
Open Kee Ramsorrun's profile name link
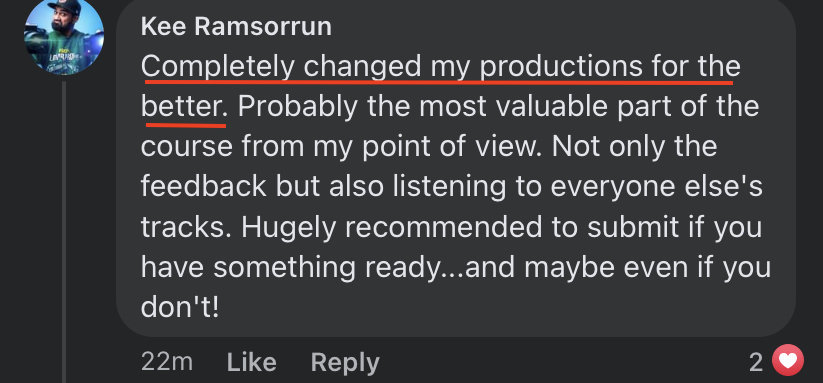click(236, 26)
